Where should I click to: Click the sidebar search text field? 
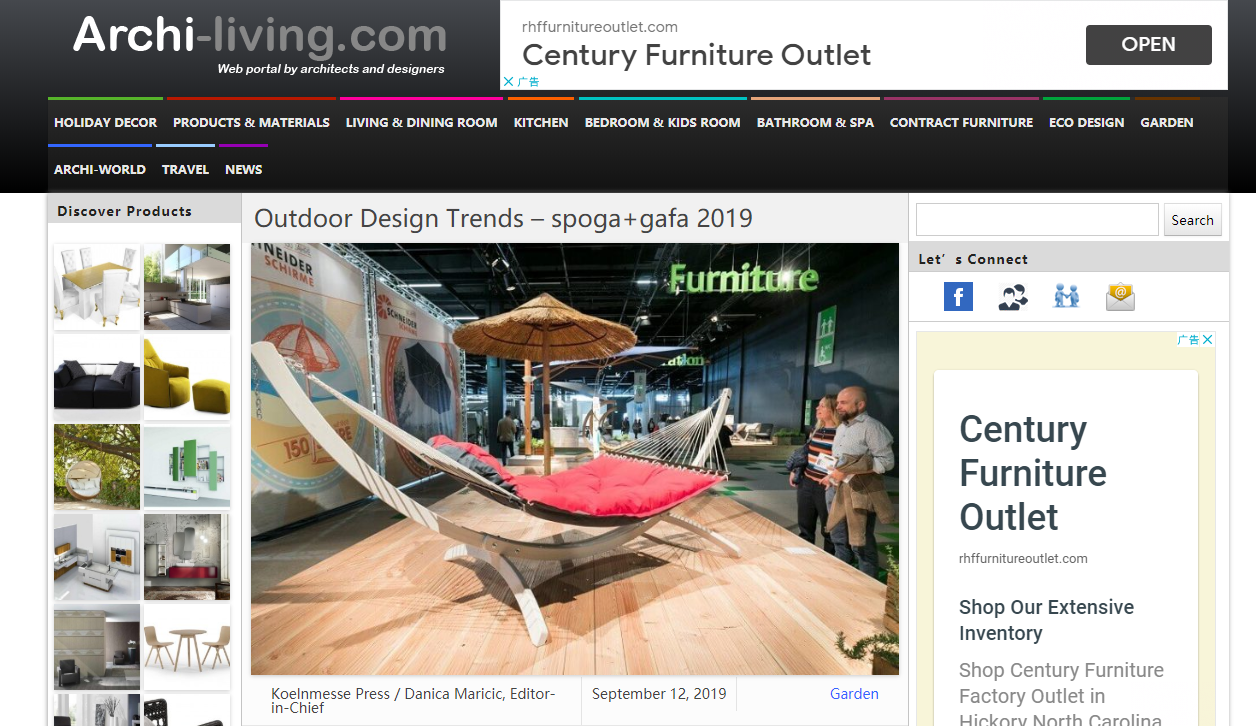click(1037, 220)
